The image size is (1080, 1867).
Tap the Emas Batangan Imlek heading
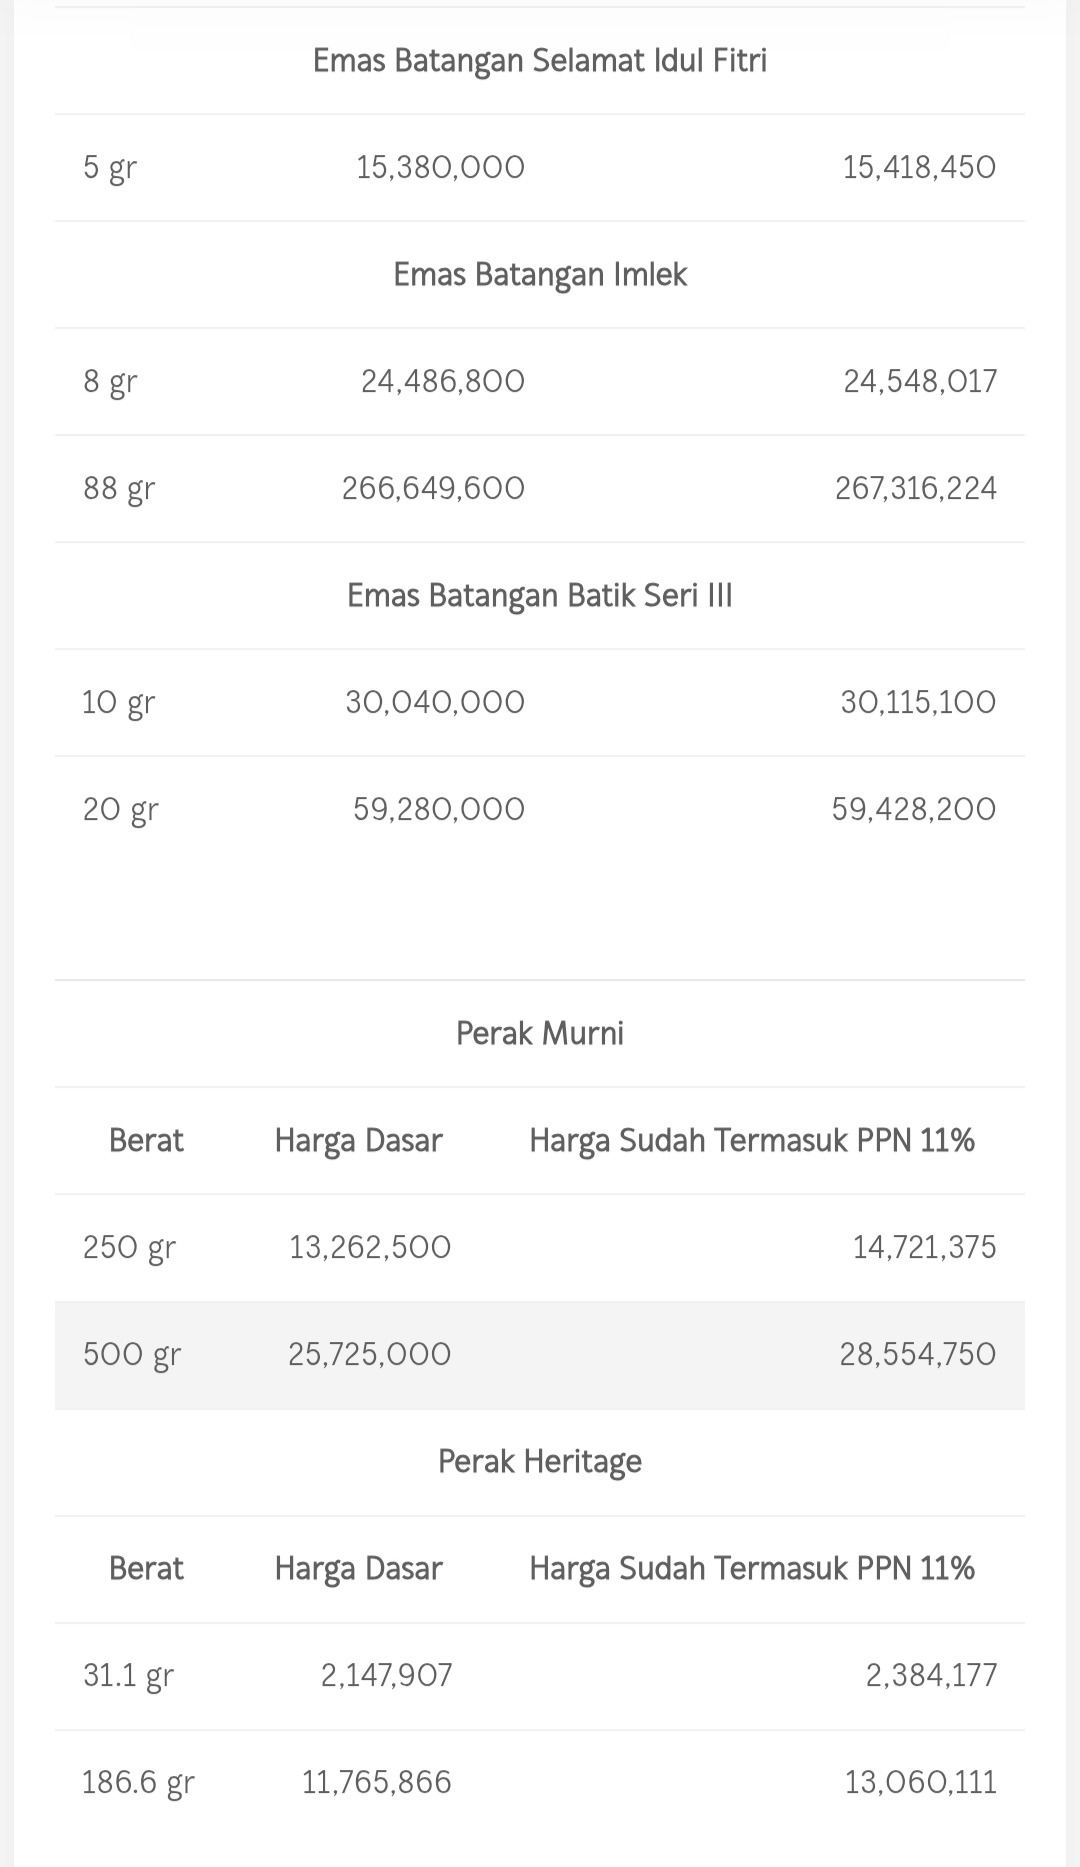coord(540,275)
